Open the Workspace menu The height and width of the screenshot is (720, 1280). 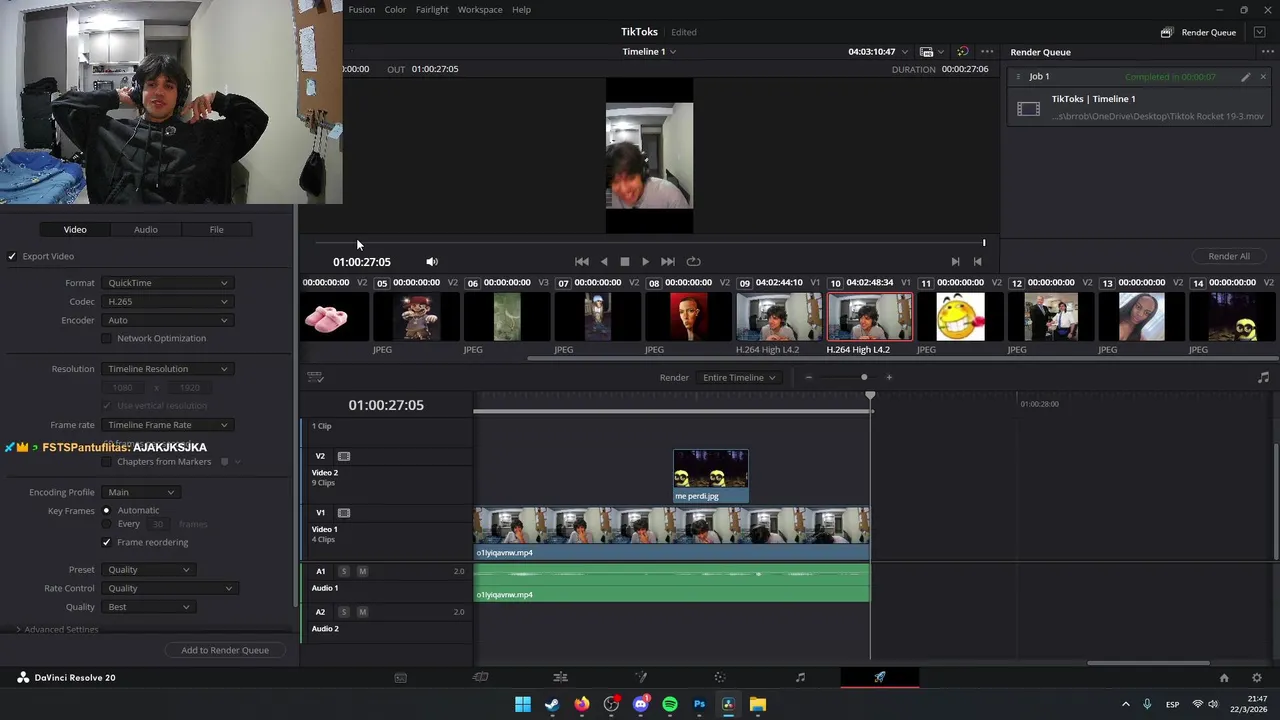(x=480, y=10)
